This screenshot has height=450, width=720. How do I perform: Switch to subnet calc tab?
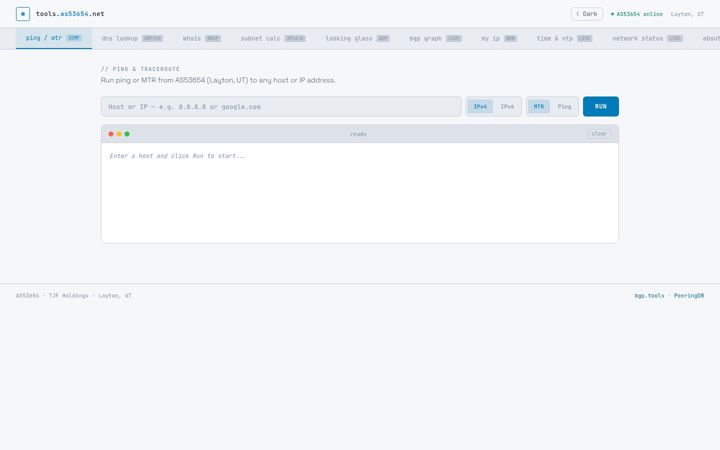[273, 39]
